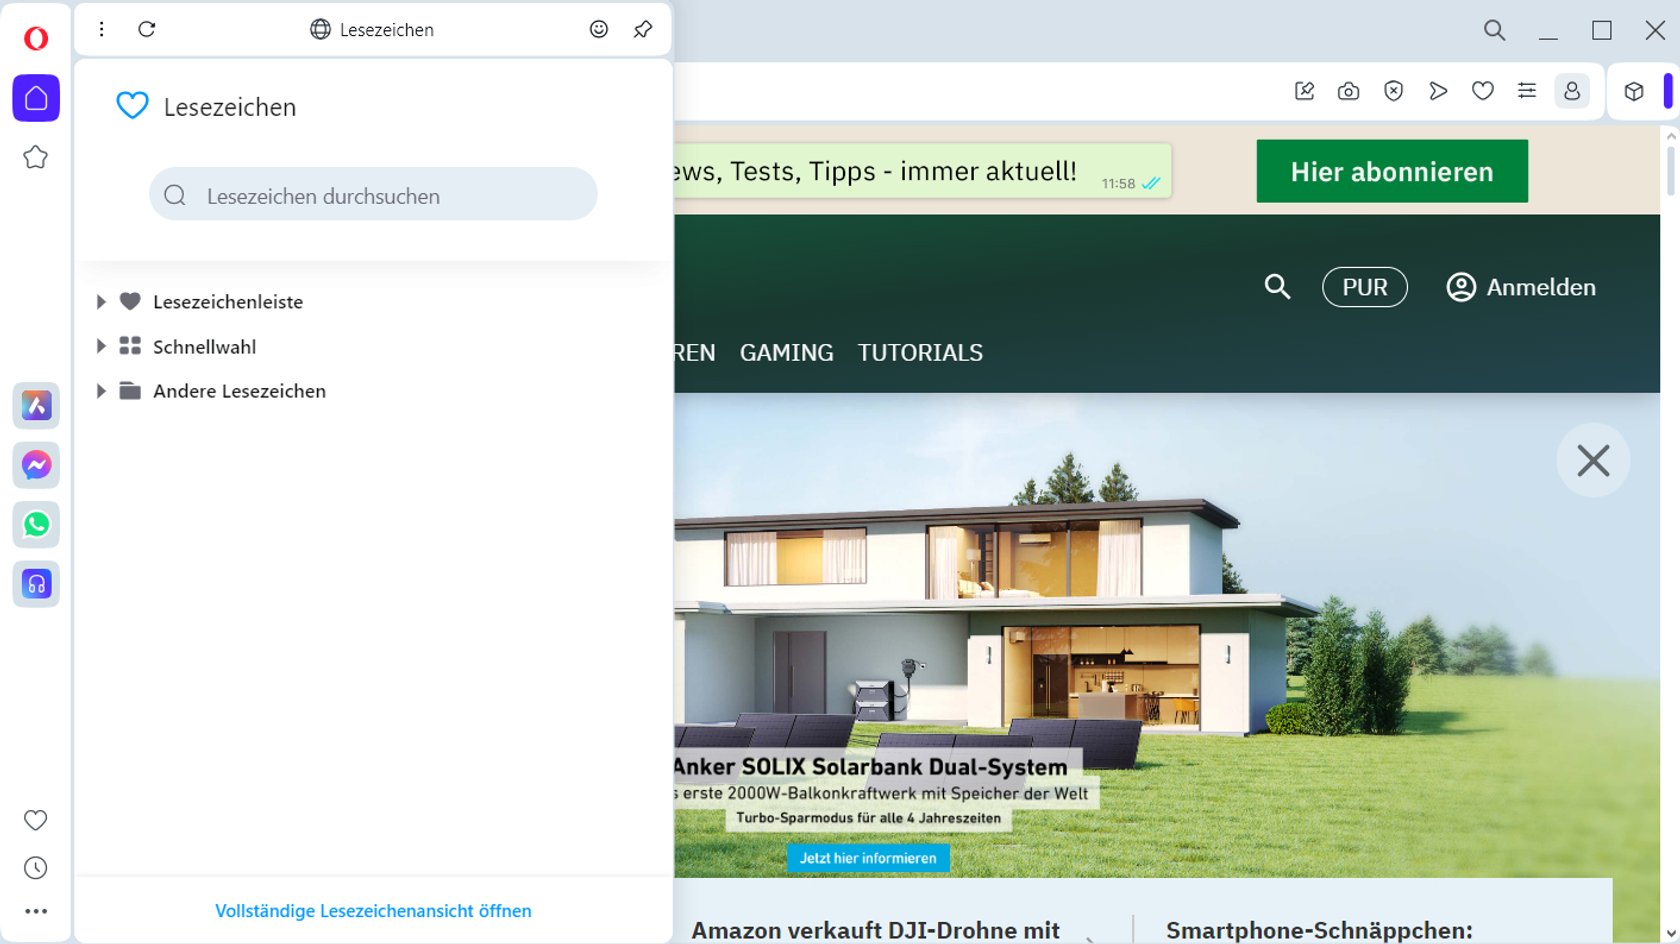Image resolution: width=1680 pixels, height=944 pixels.
Task: Open the music player sidebar icon
Action: tap(36, 583)
